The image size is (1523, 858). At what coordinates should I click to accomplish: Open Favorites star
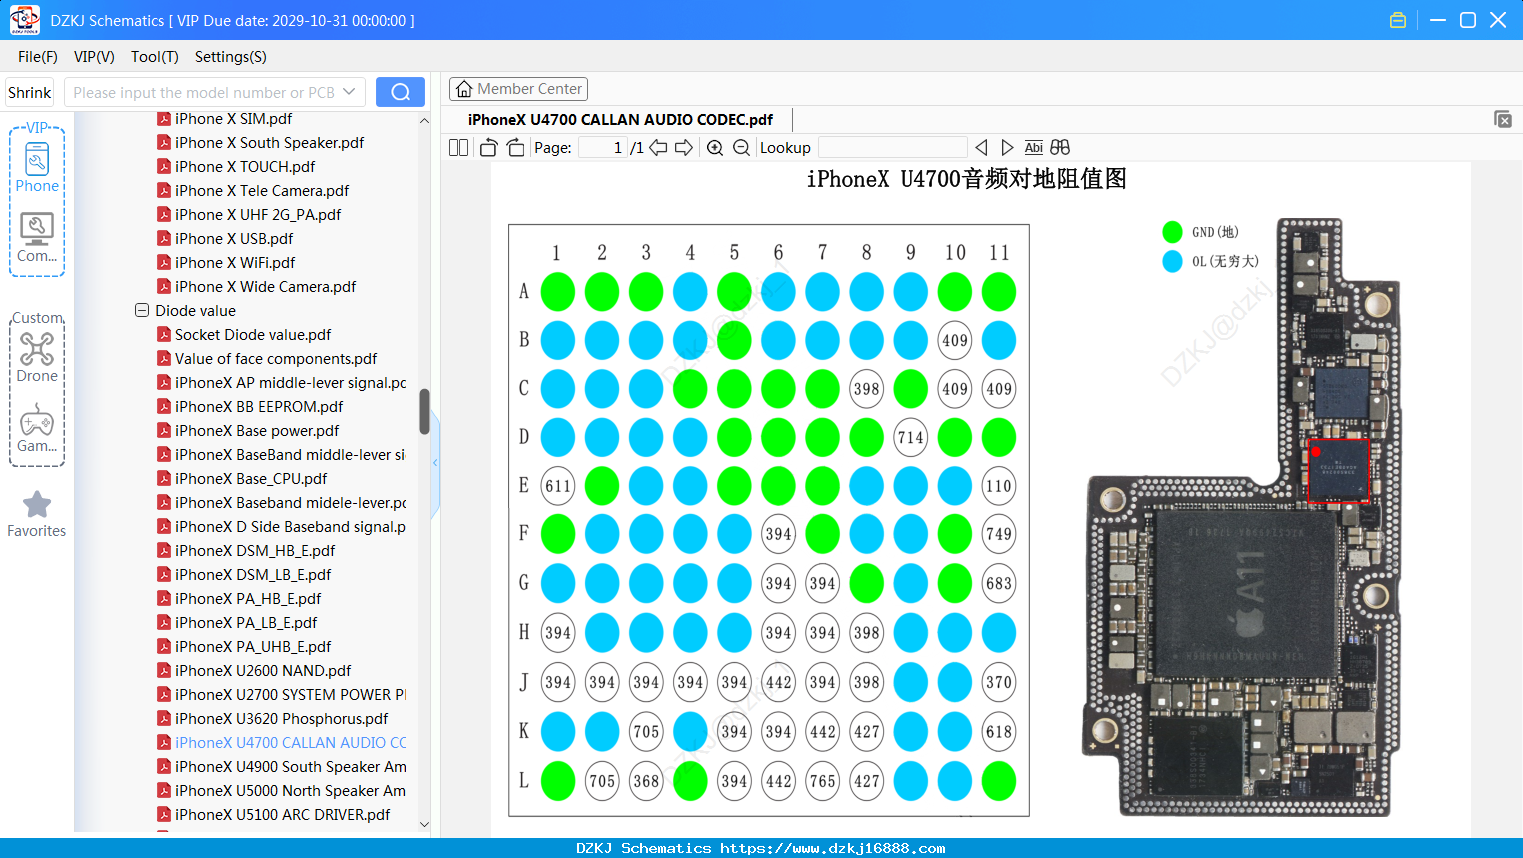coord(37,514)
